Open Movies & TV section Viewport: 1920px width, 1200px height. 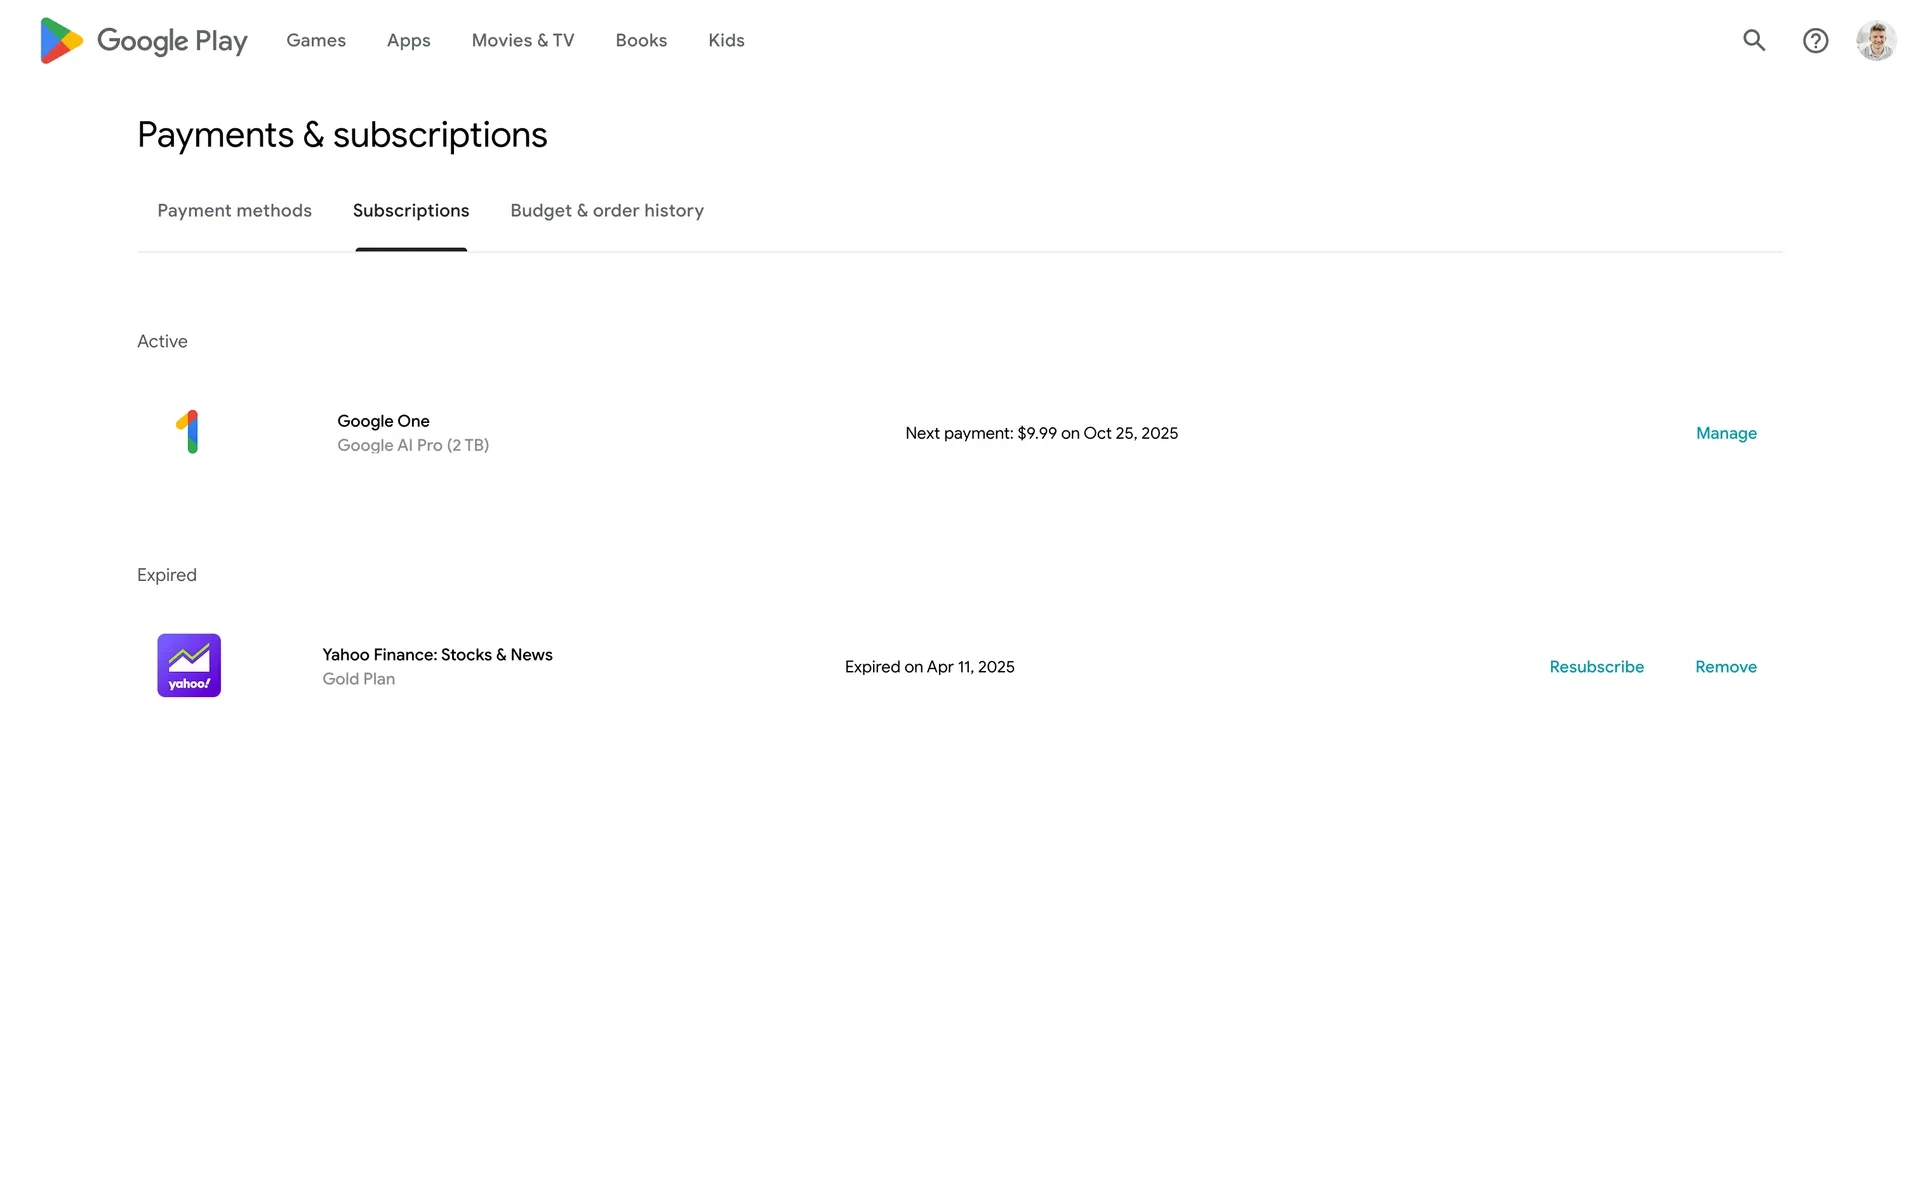click(523, 41)
